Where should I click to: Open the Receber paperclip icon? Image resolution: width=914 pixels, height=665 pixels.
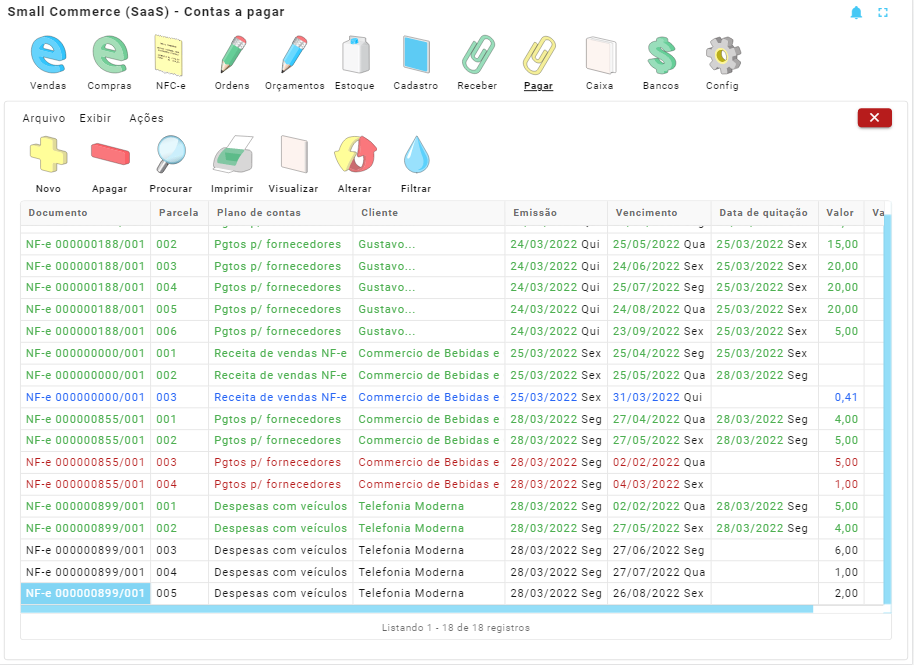pos(477,55)
